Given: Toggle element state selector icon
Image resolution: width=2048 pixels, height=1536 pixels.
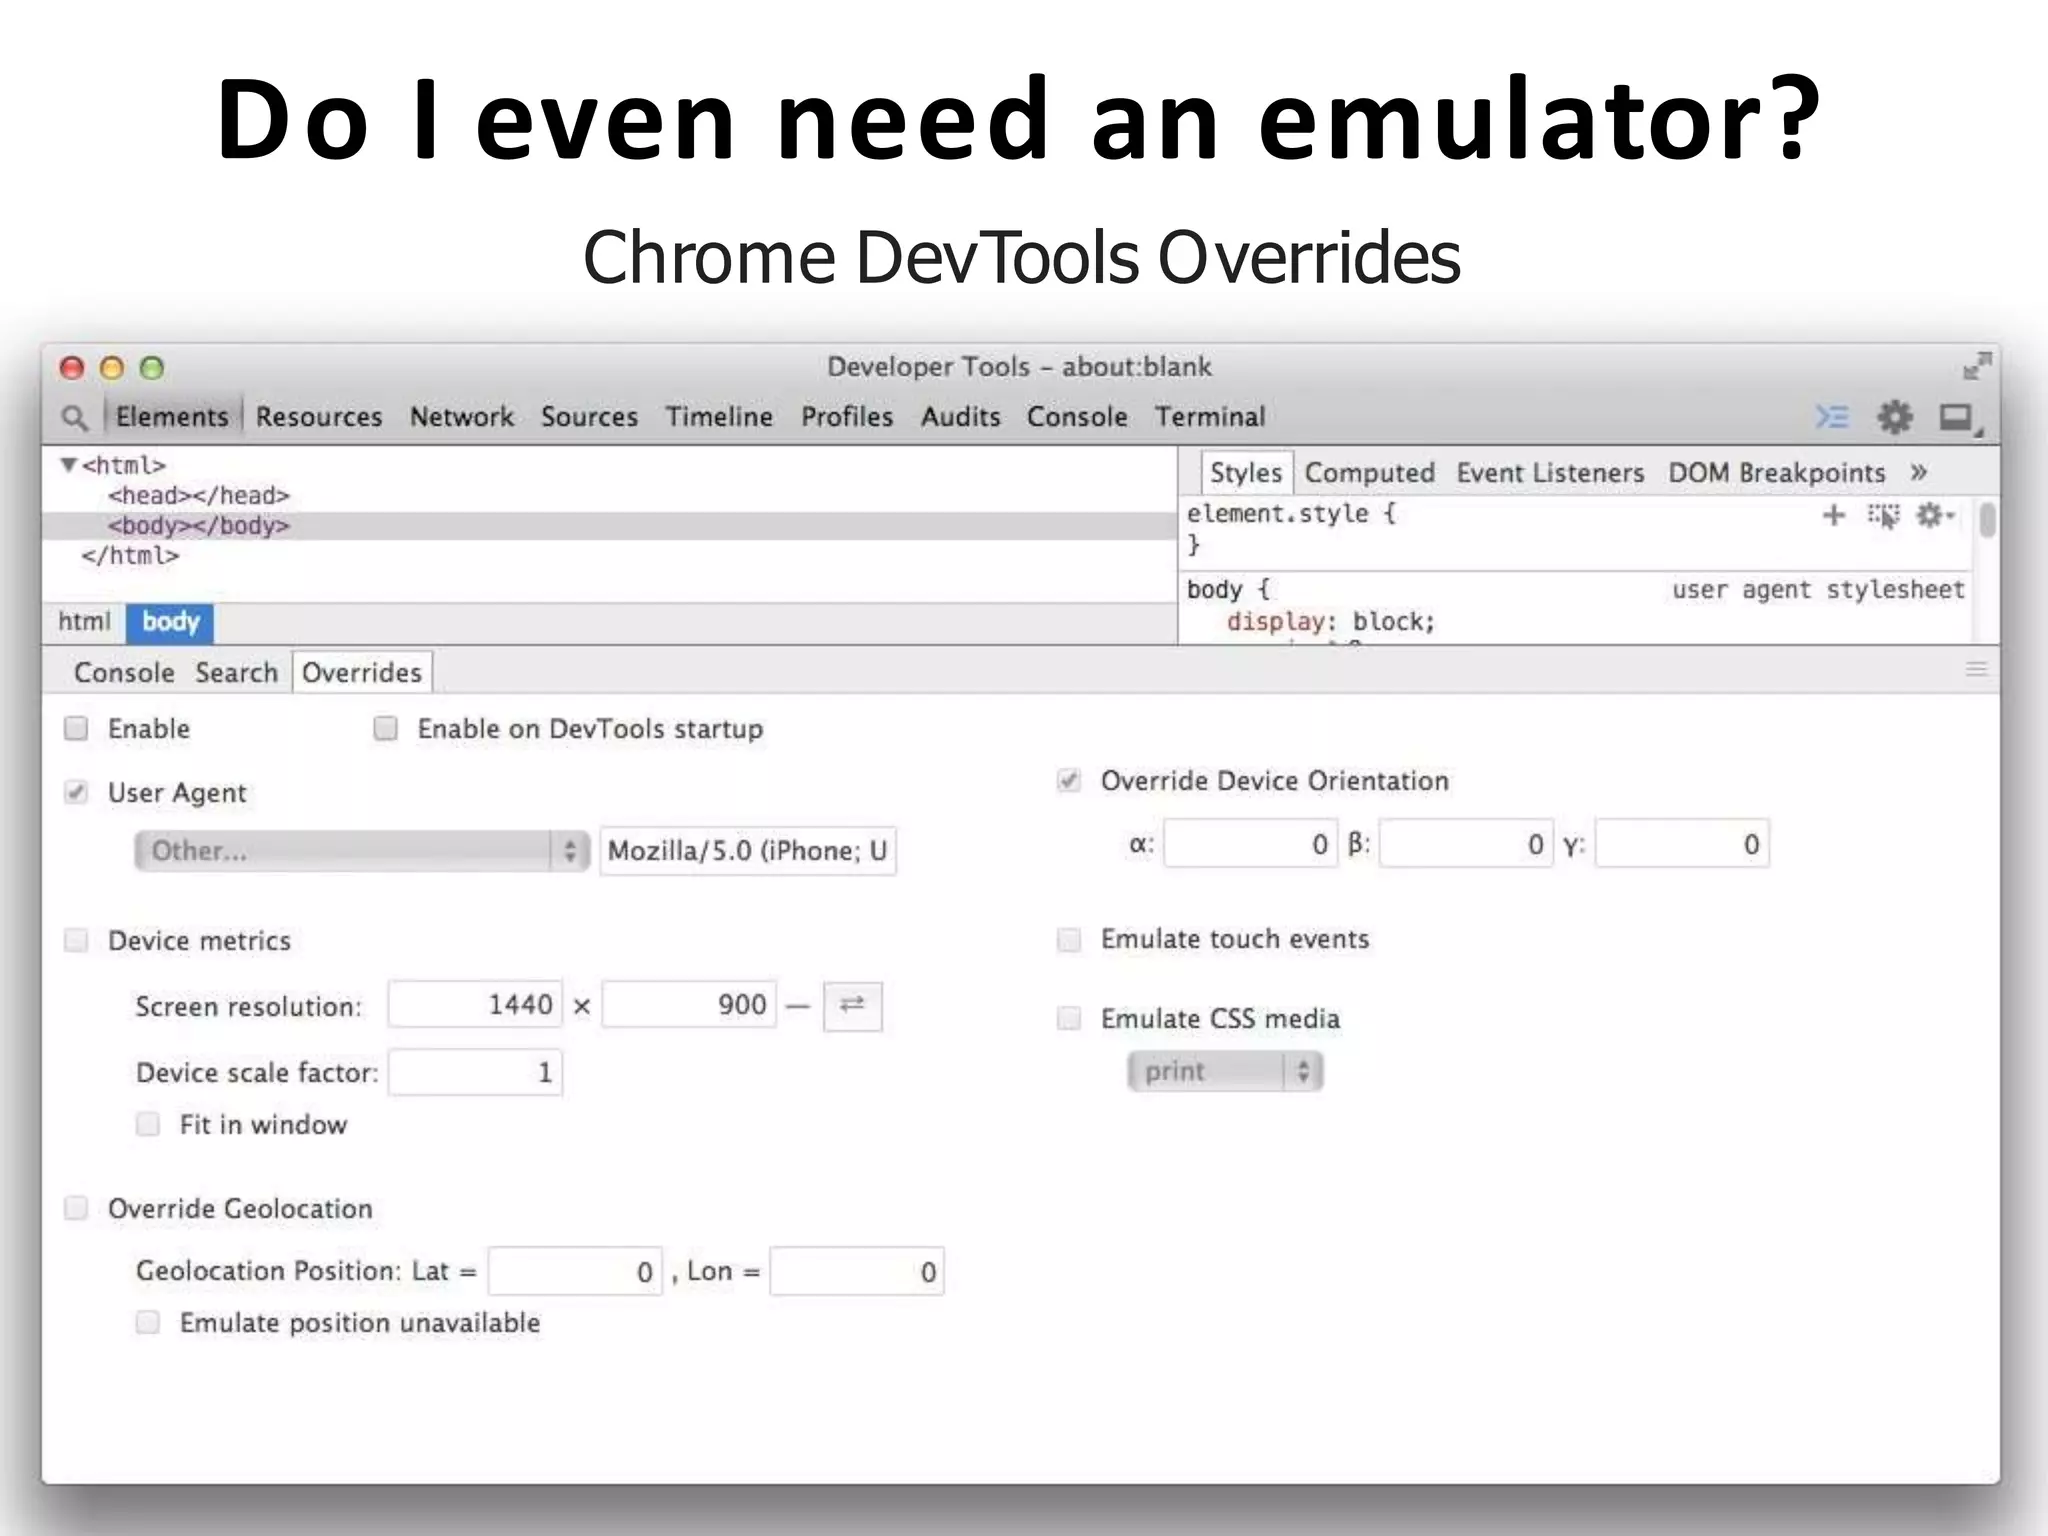Looking at the screenshot, I should pos(1883,516).
